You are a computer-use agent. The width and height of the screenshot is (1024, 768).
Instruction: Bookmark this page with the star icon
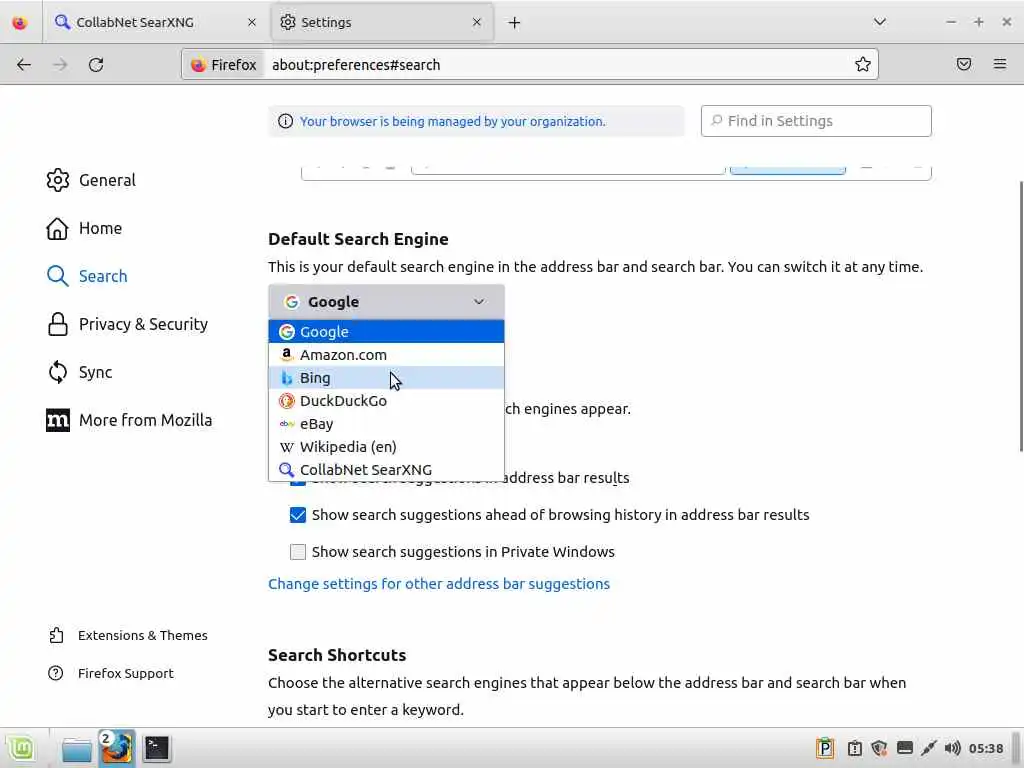point(863,64)
